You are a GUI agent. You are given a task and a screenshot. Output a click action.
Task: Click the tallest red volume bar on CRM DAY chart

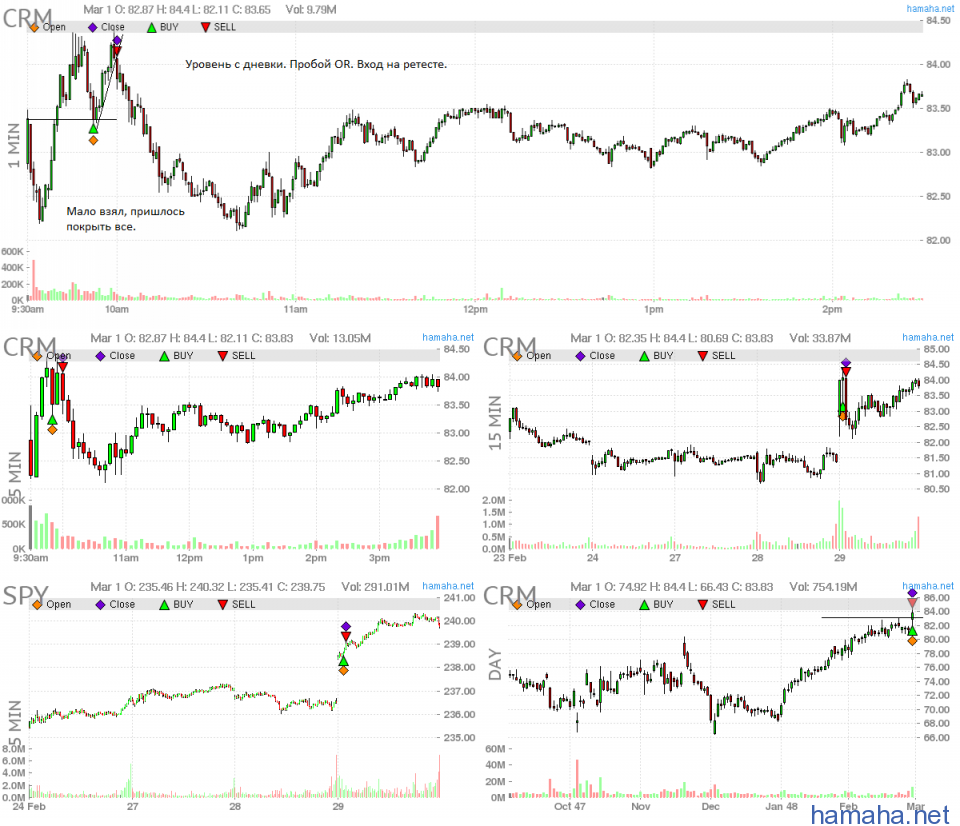577,778
